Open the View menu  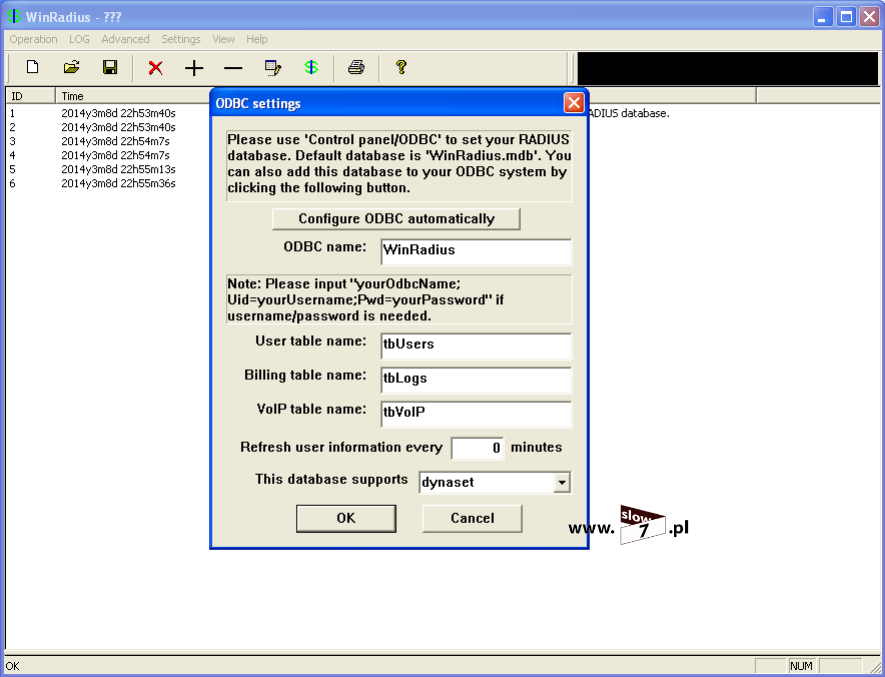(224, 39)
